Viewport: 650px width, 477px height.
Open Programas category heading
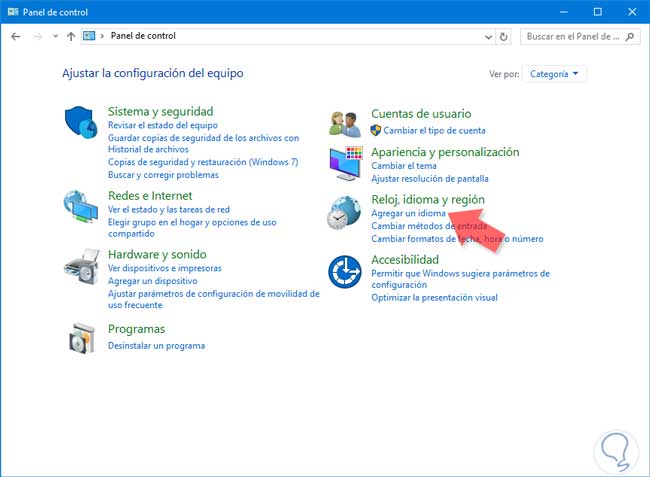point(136,329)
